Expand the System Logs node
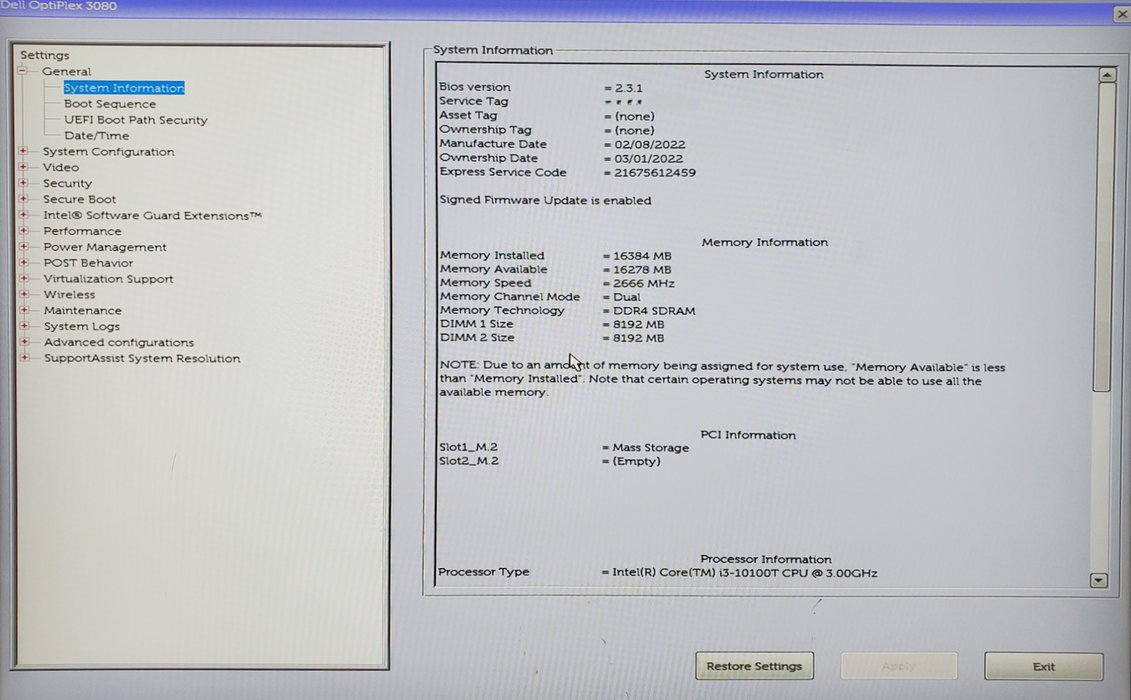Screen dimensions: 1131x700 pos(24,325)
